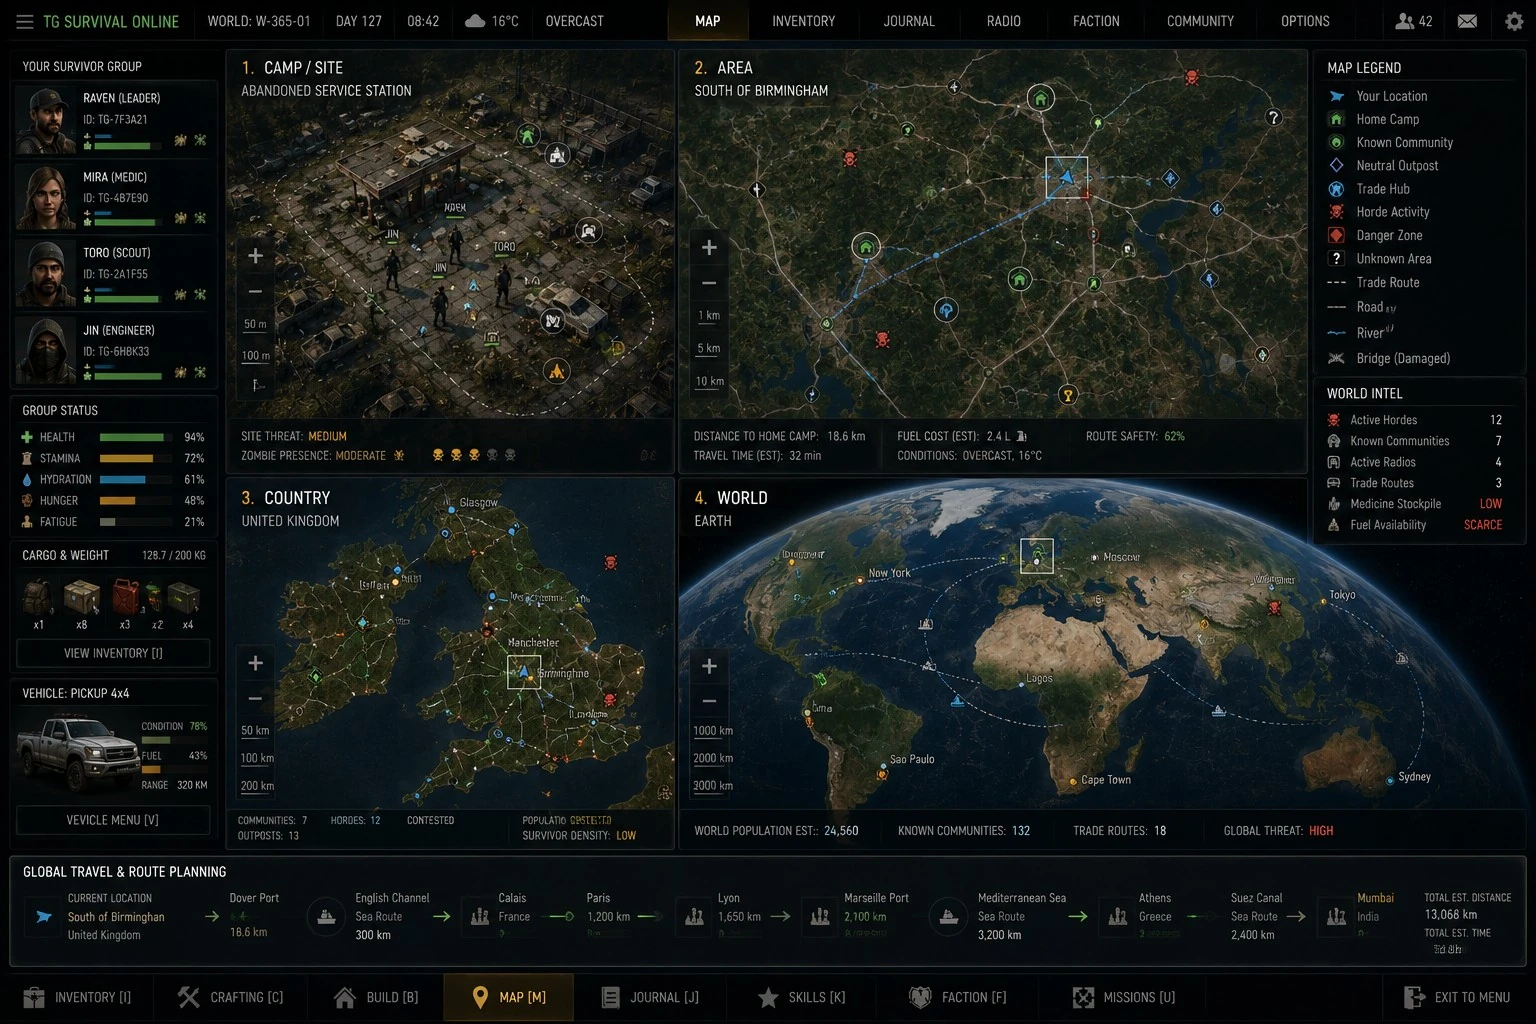The image size is (1536, 1024).
Task: Click the pickup 4x4 vehicle image
Action: pos(77,753)
